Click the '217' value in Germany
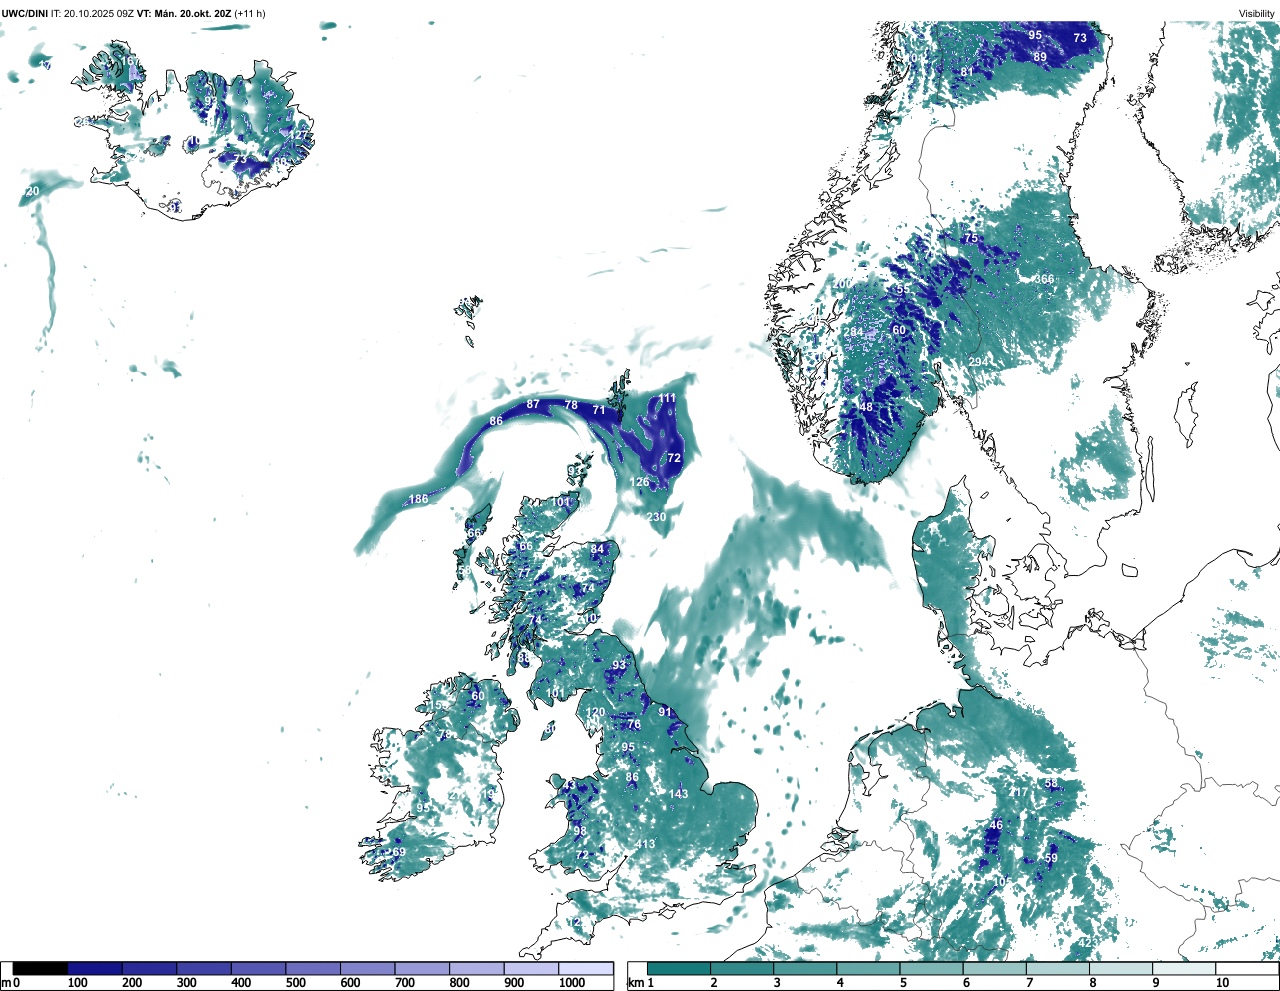 tap(1018, 793)
